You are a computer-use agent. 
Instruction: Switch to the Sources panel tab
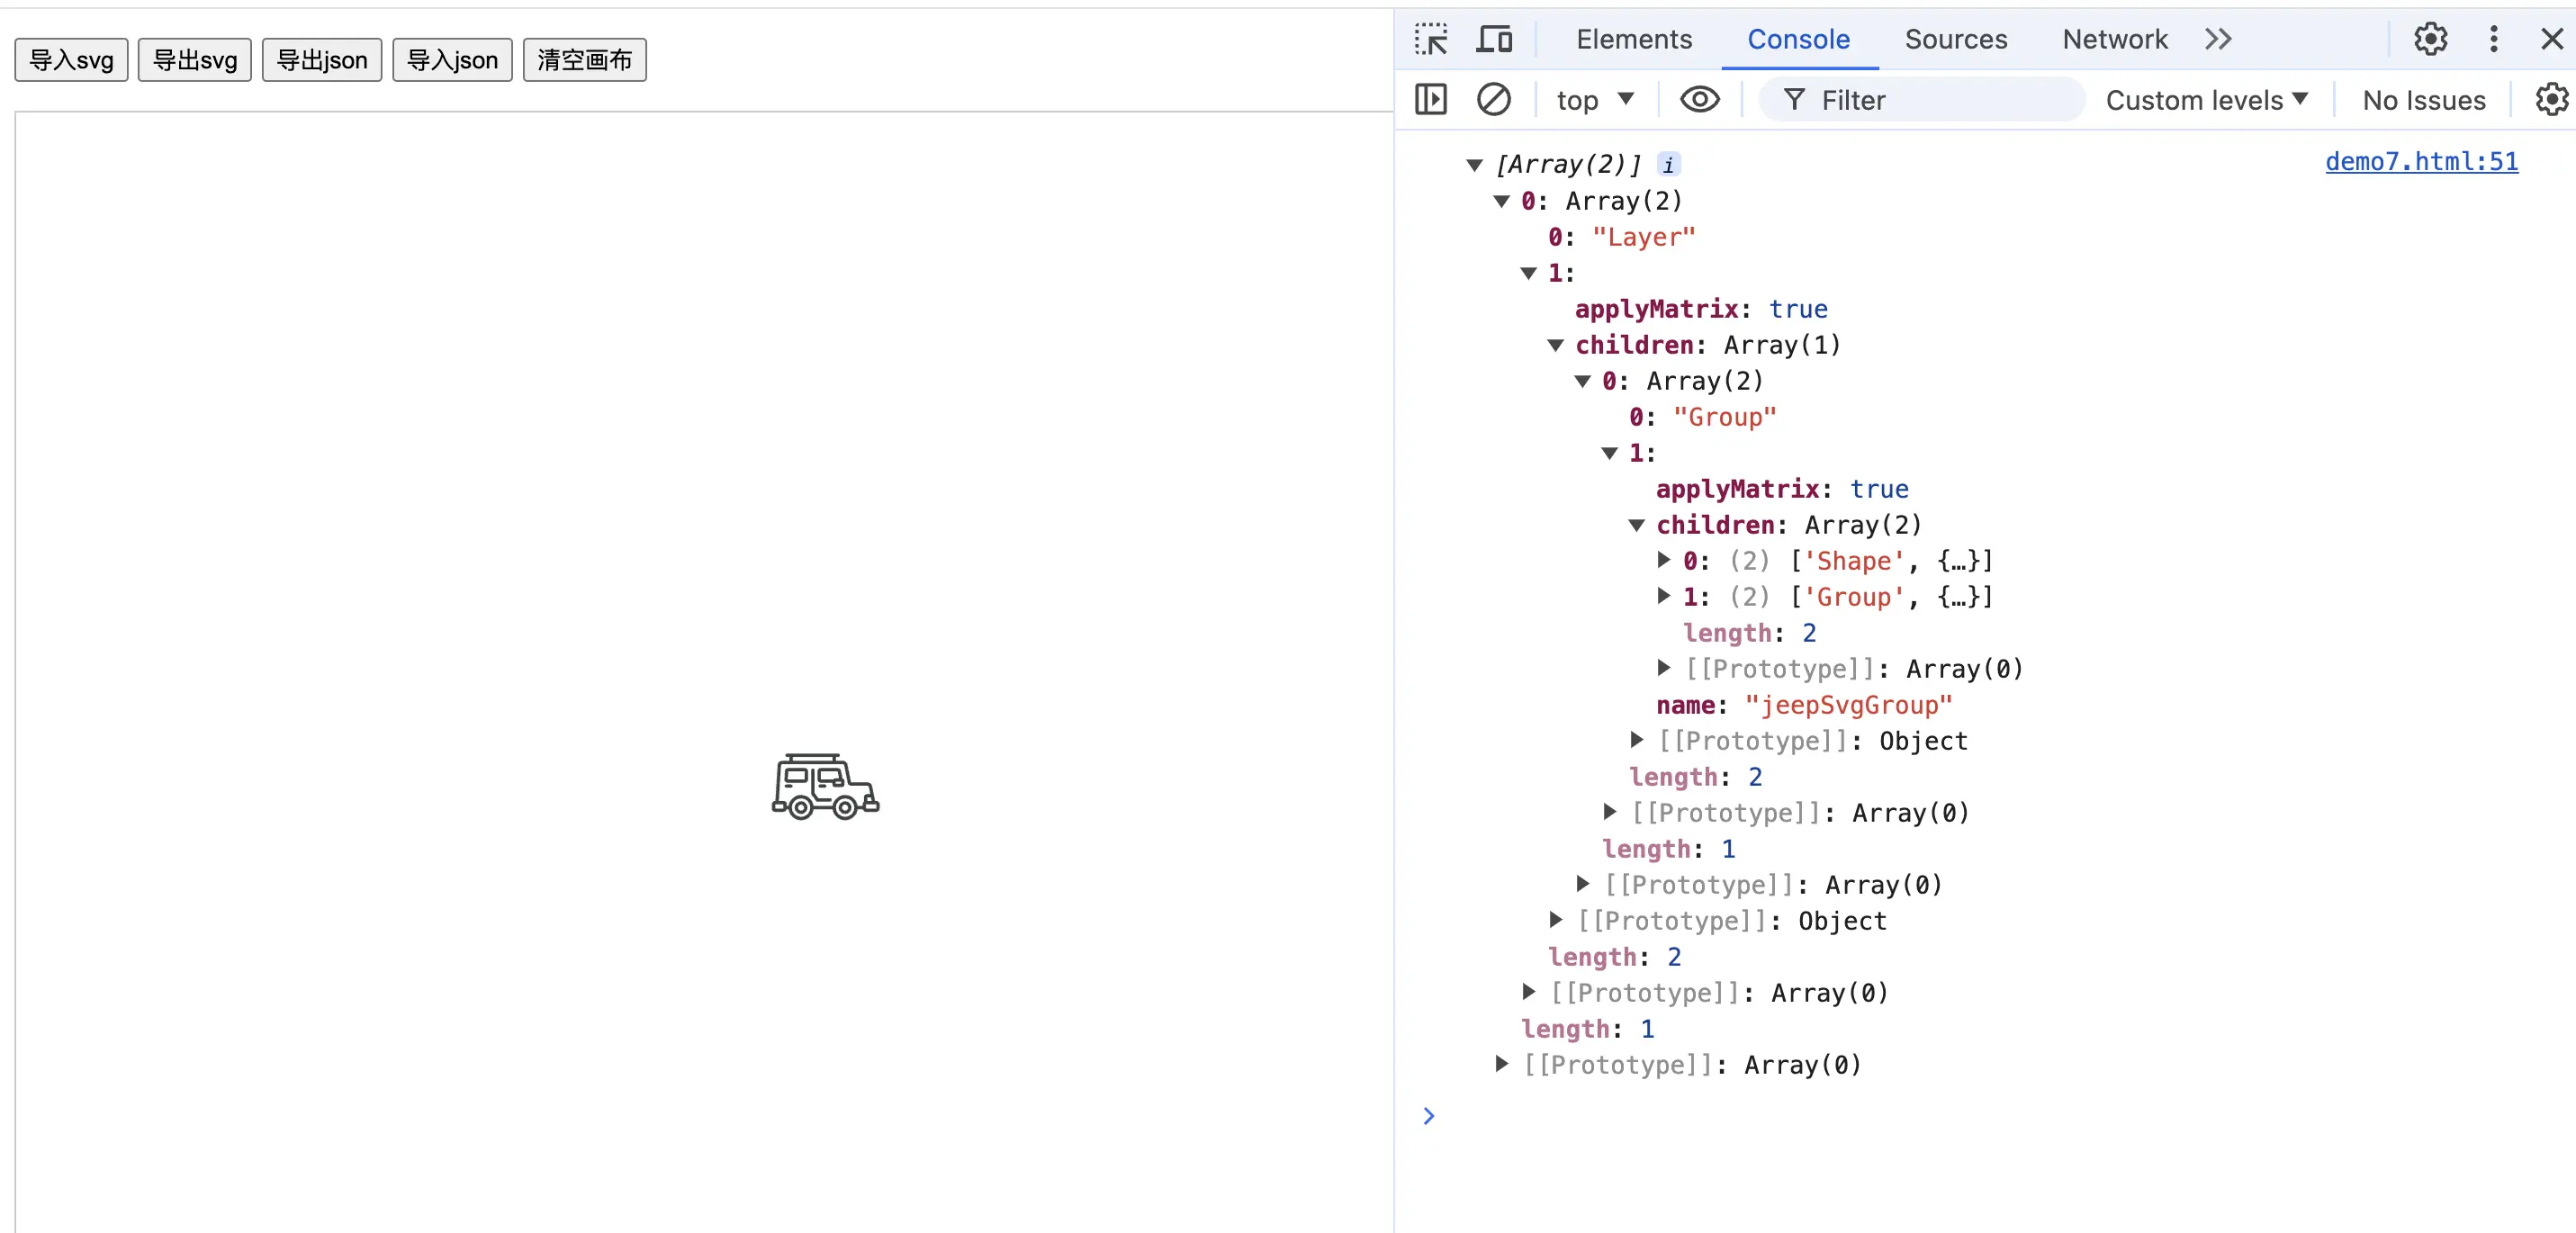coord(1959,38)
